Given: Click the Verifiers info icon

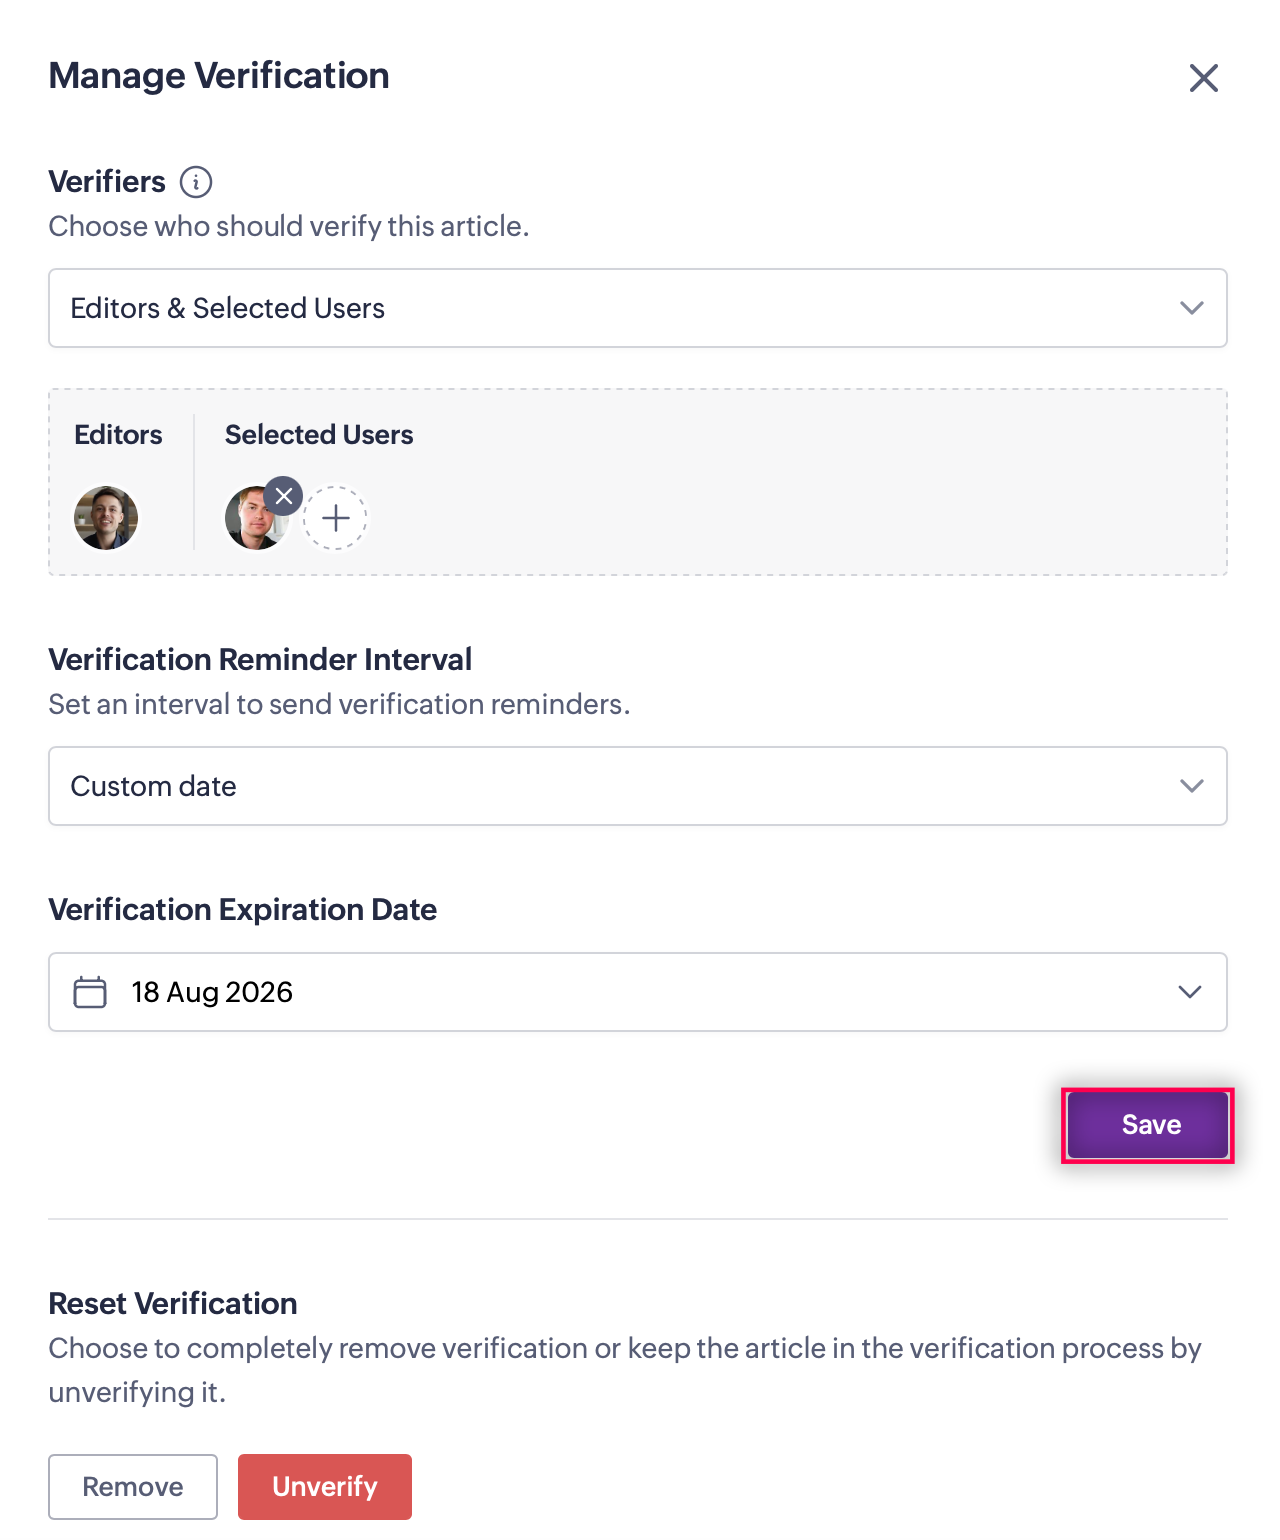Looking at the screenshot, I should [196, 182].
